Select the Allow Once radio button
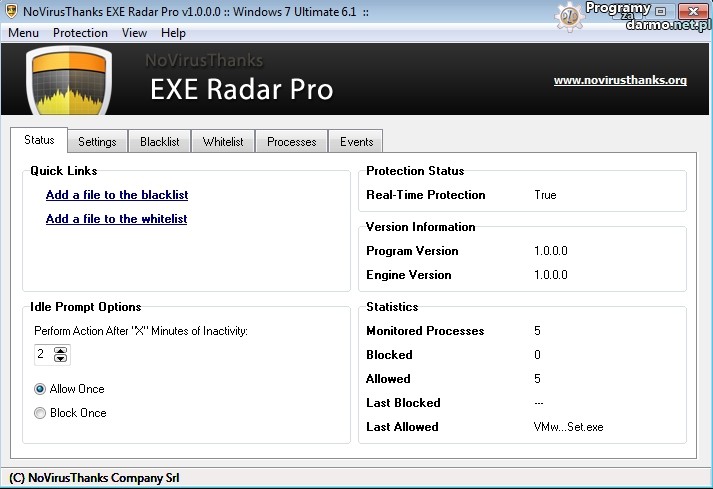Screen dimensions: 713x489 click(40, 389)
